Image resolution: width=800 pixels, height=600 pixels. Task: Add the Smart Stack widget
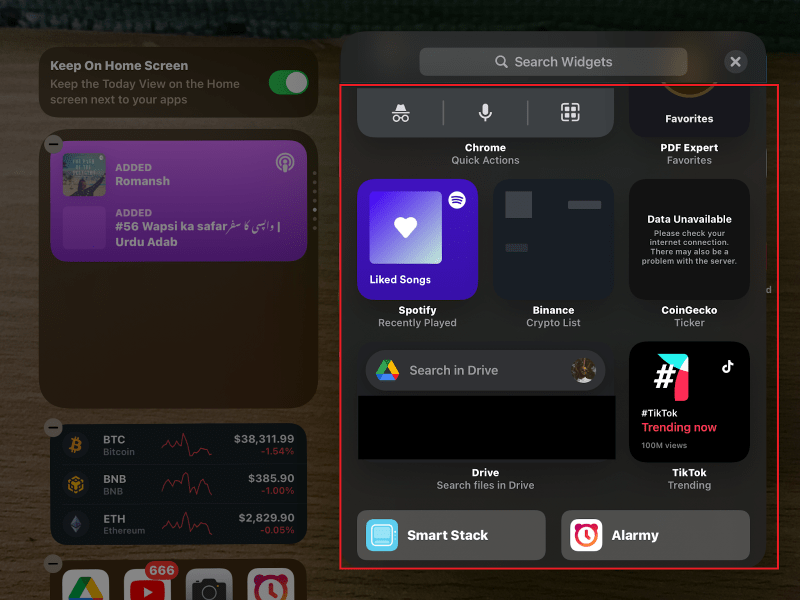pos(451,535)
